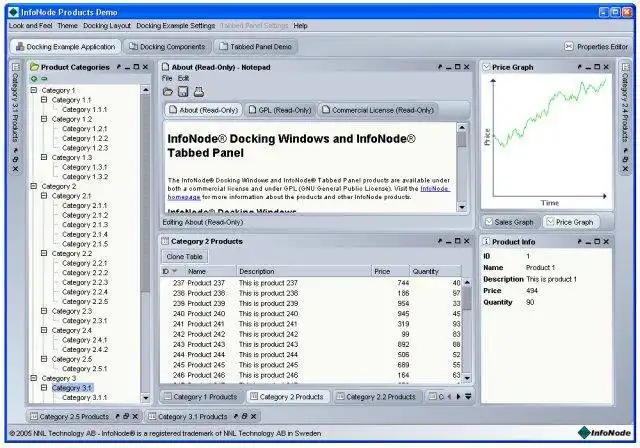640x448 pixels.
Task: Select the Product 241 table row
Action: (x=311, y=324)
